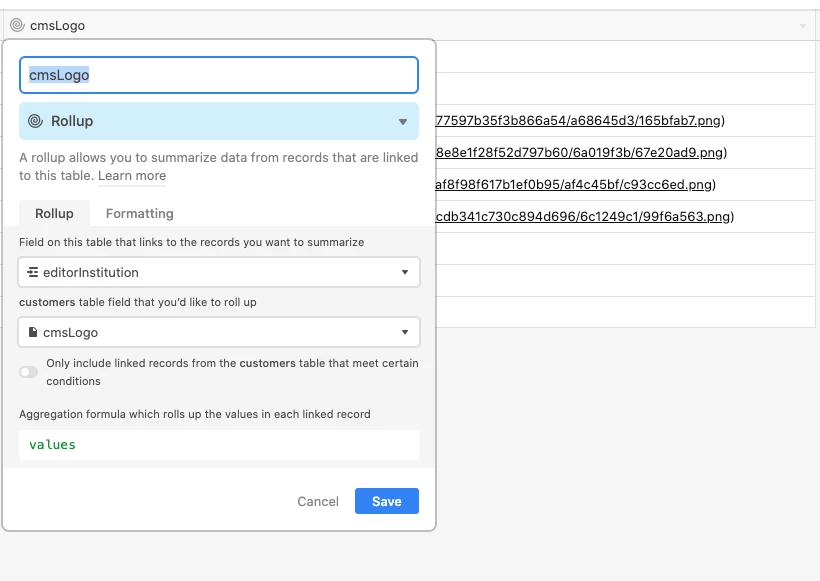Click the attachment file icon beside cmsLogo dropdown
The height and width of the screenshot is (581, 820).
pyautogui.click(x=33, y=332)
